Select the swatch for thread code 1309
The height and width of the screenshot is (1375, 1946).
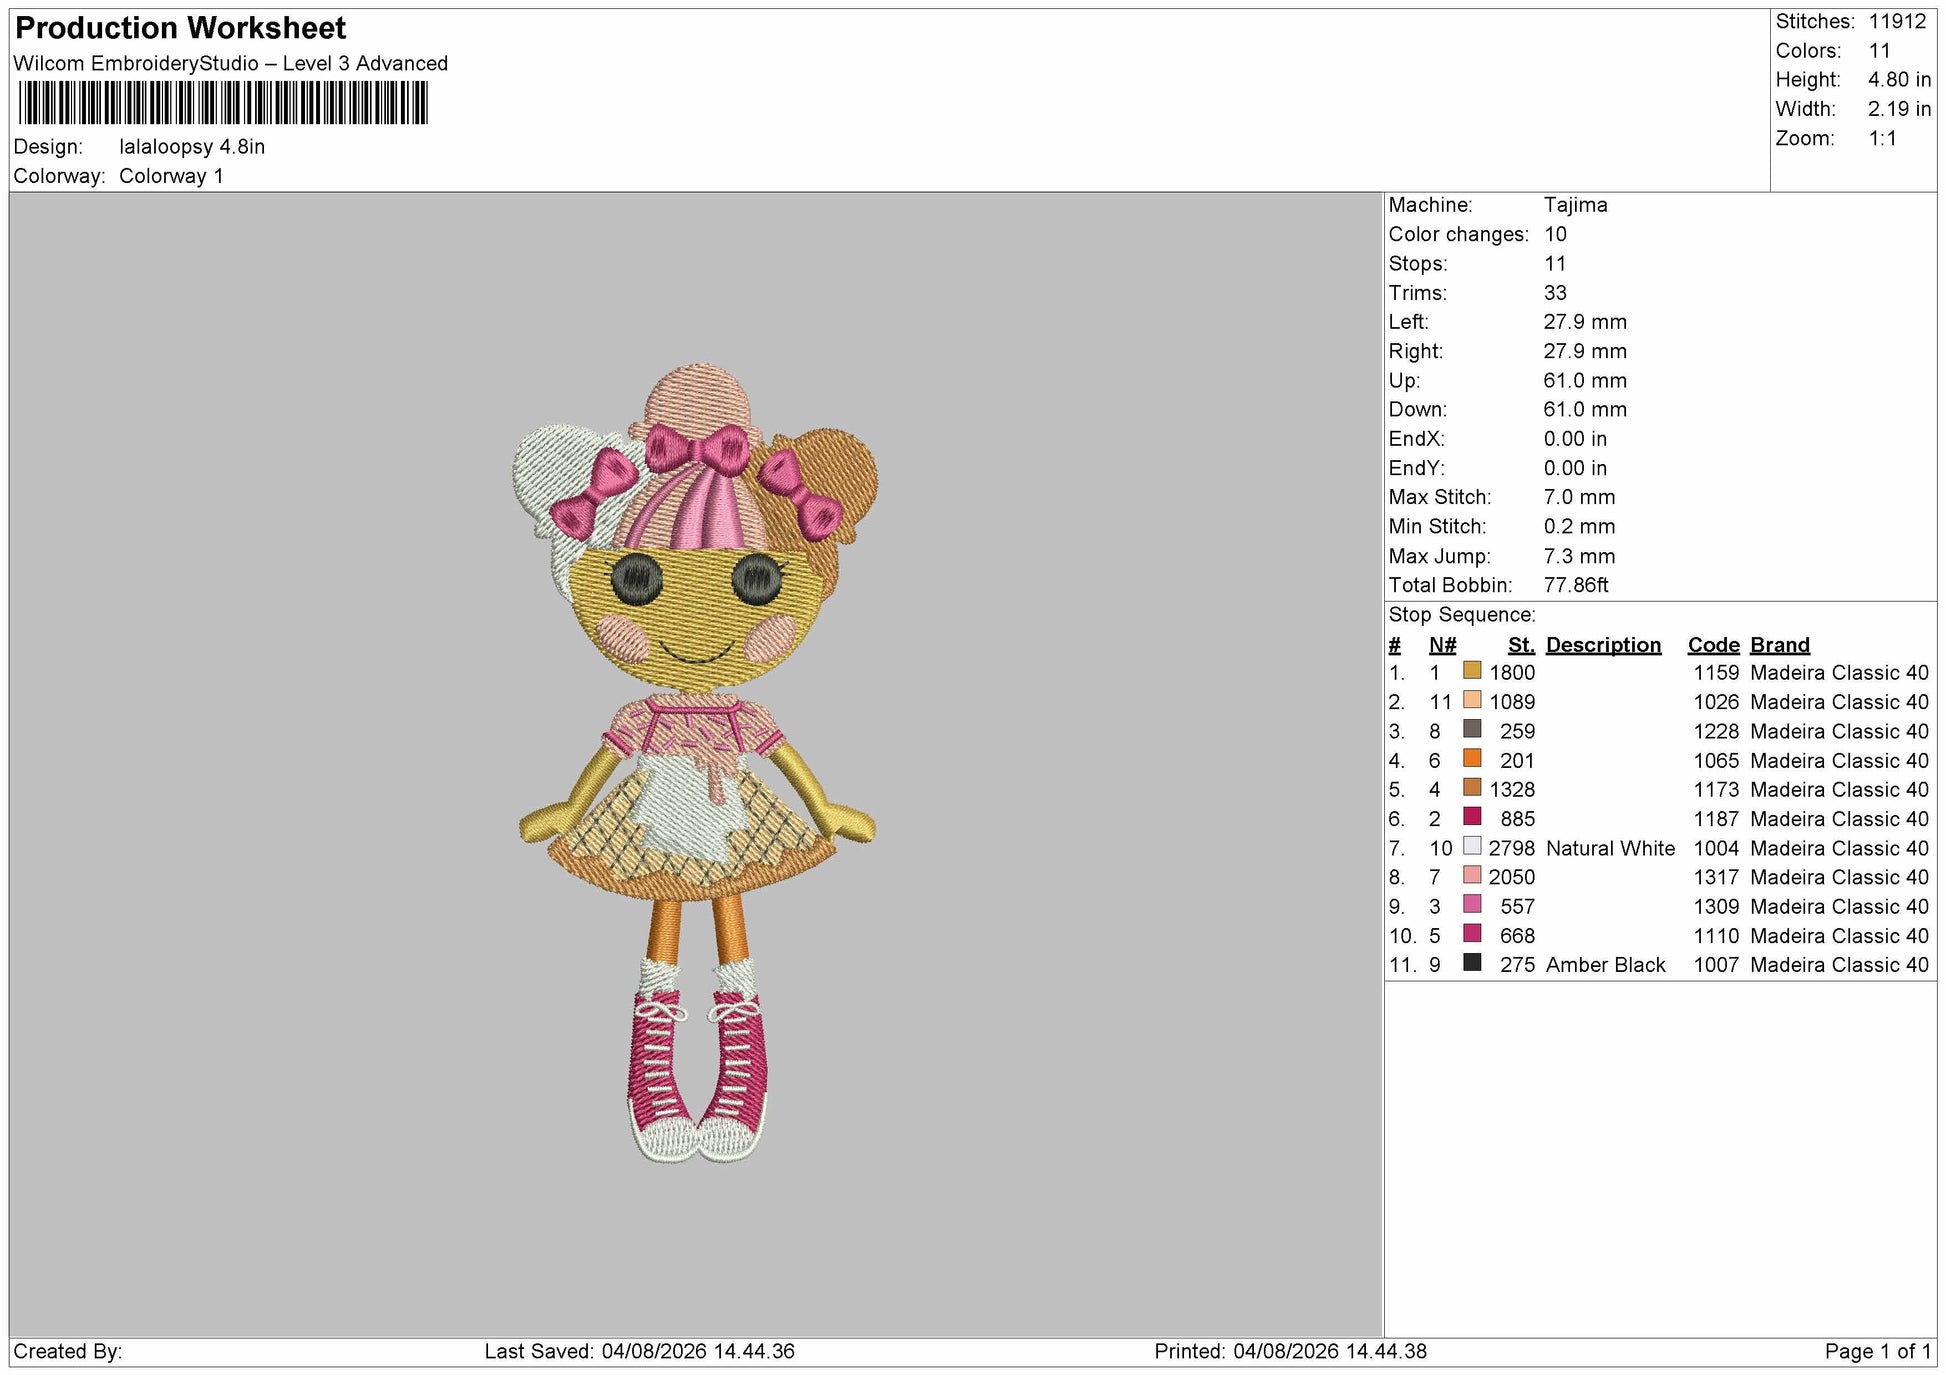1471,904
